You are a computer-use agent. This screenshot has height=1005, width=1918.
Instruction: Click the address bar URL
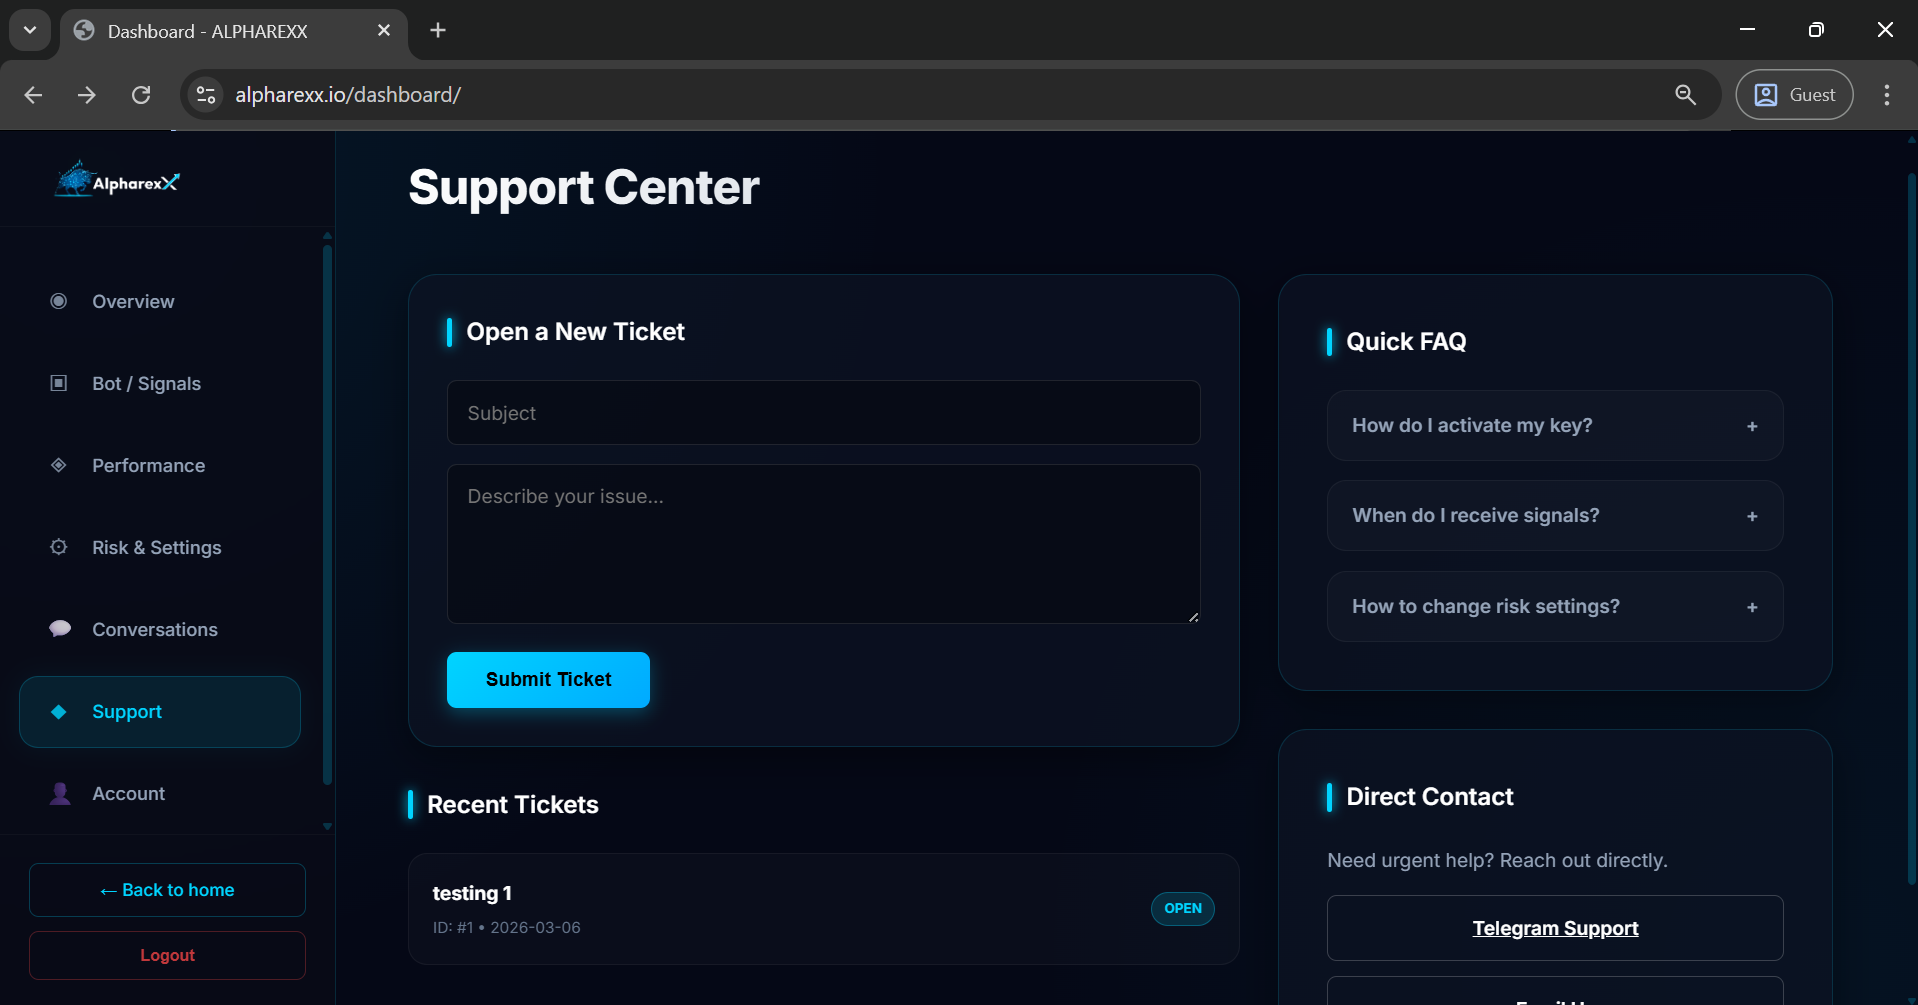pyautogui.click(x=348, y=95)
